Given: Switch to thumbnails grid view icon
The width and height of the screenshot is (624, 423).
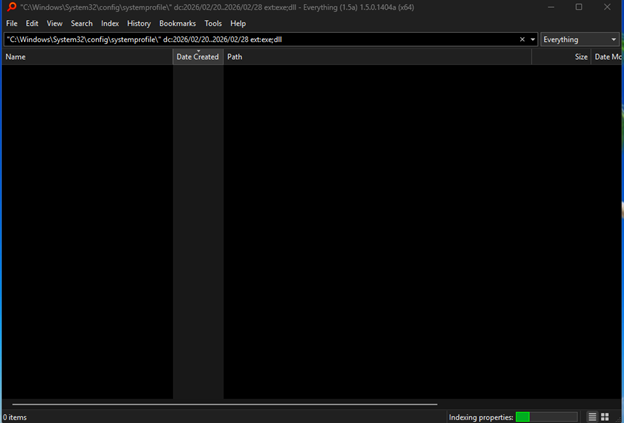Looking at the screenshot, I should (605, 416).
